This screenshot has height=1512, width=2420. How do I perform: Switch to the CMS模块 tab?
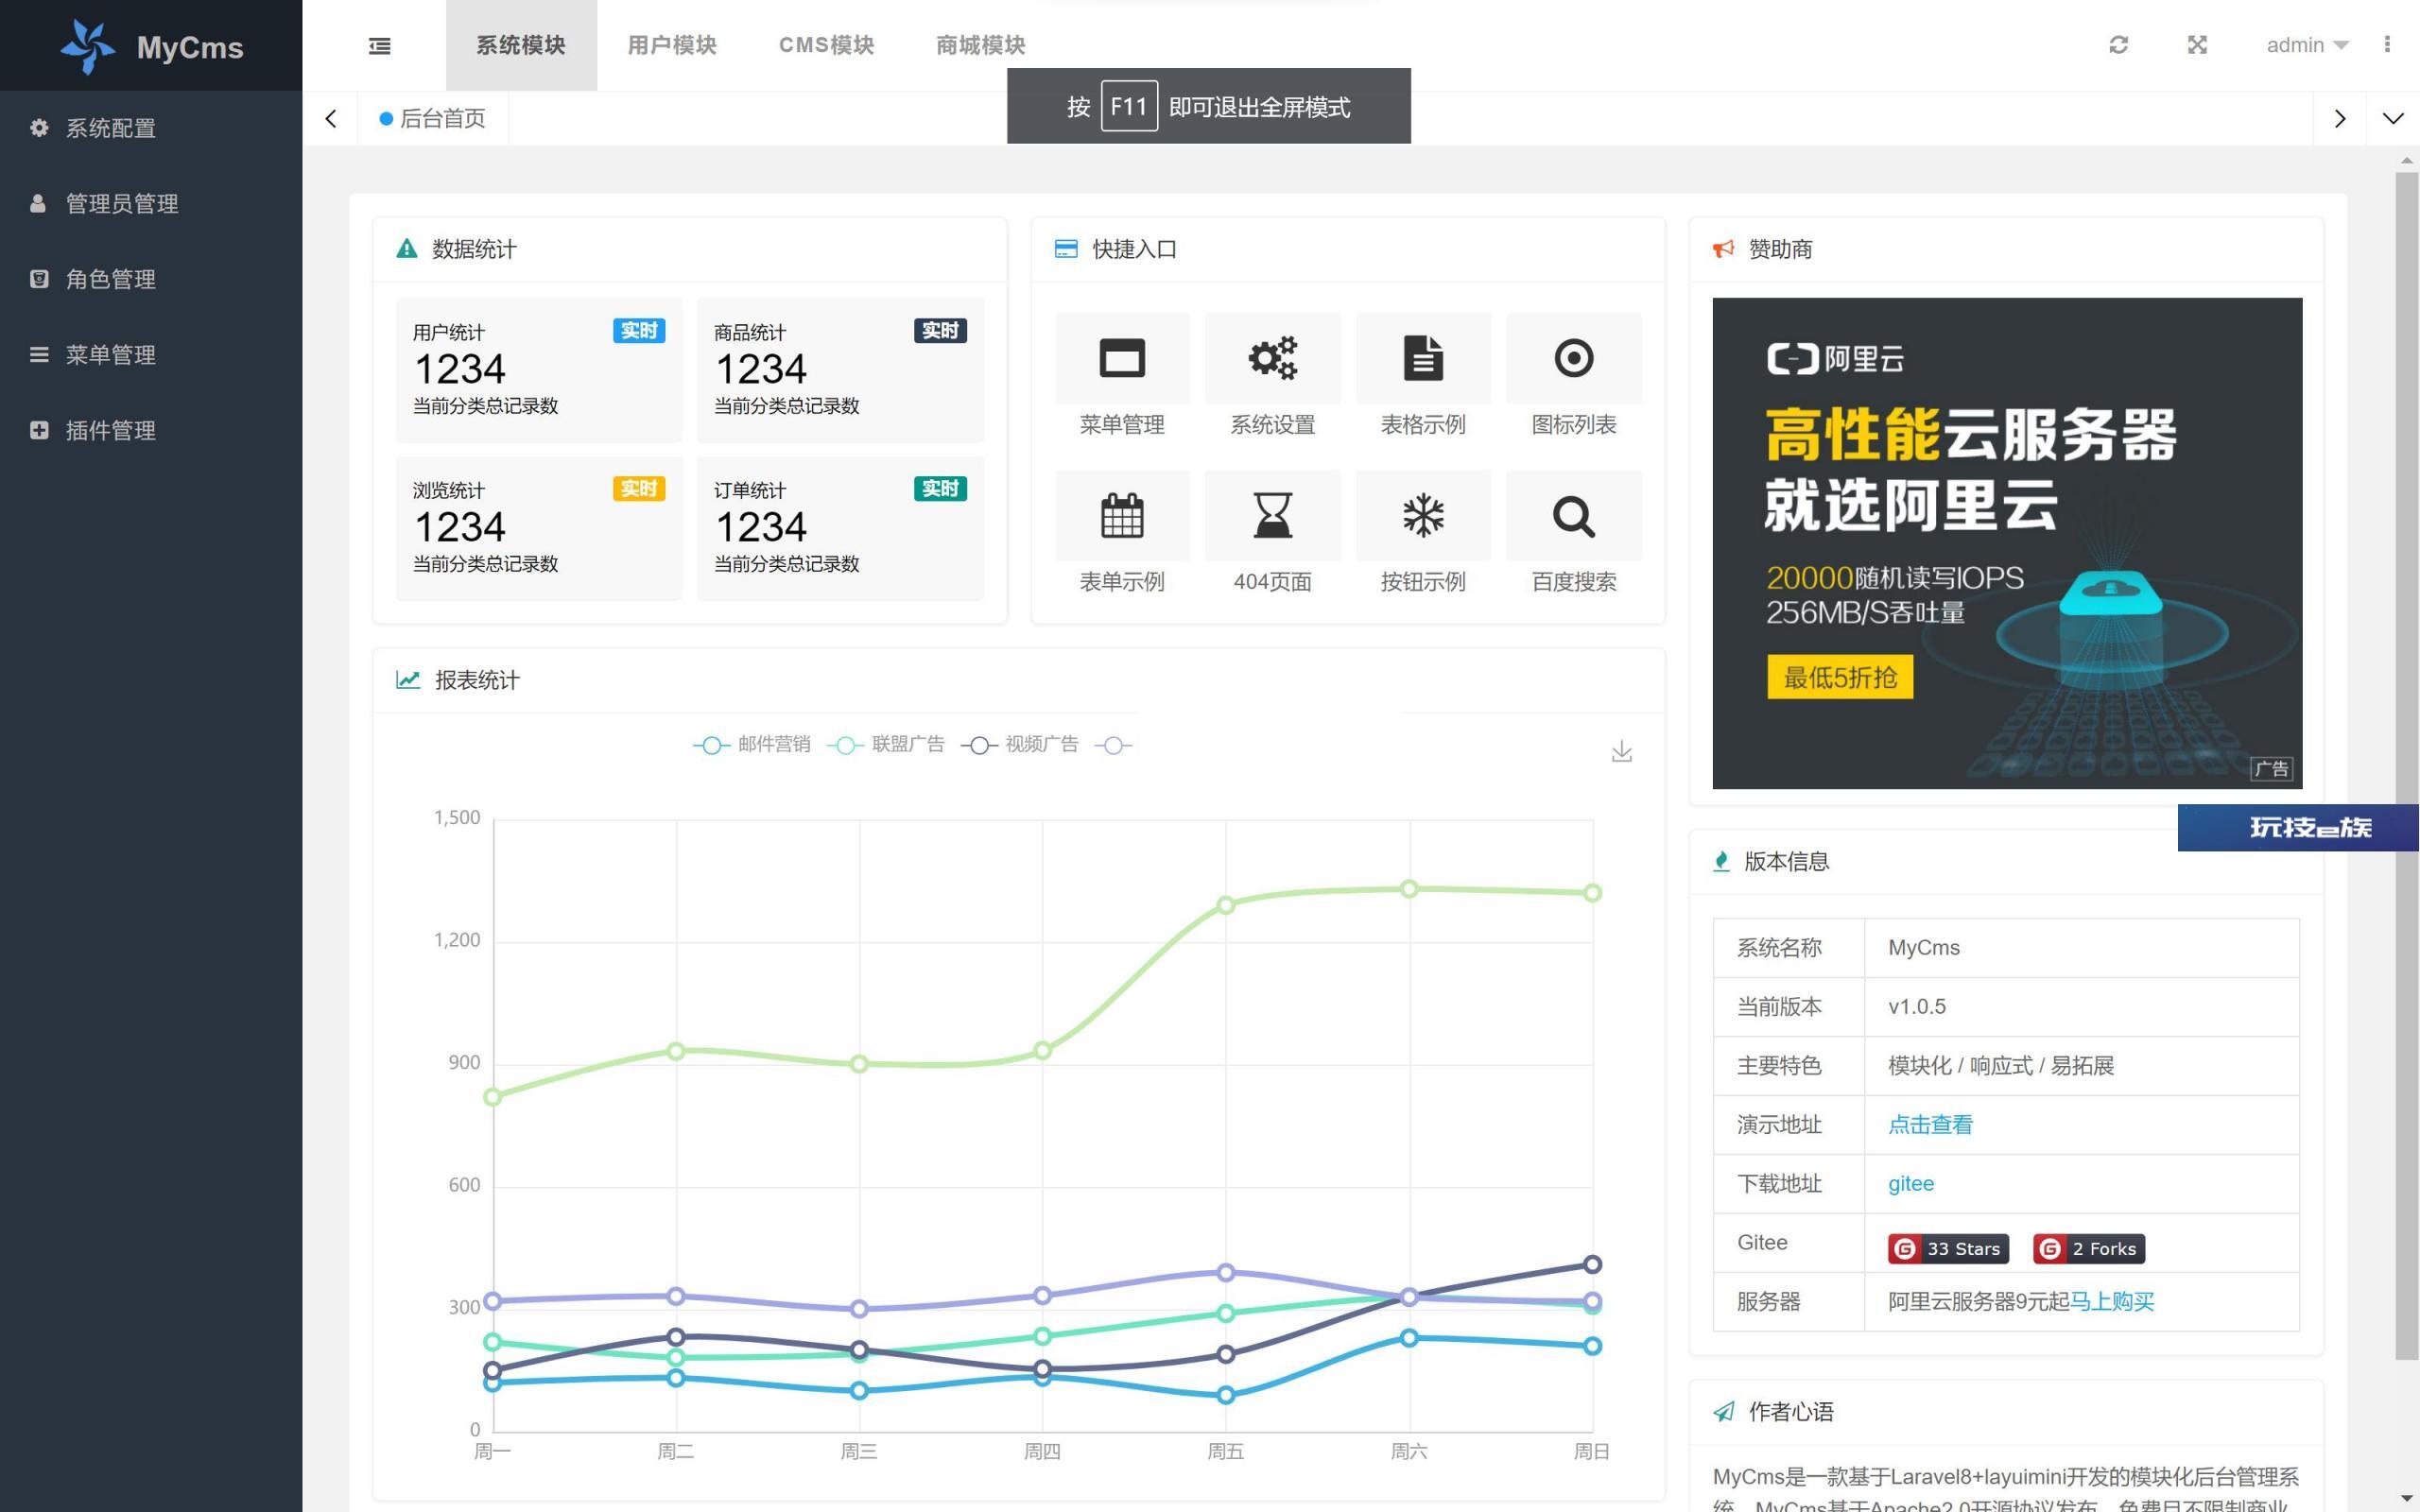coord(826,45)
